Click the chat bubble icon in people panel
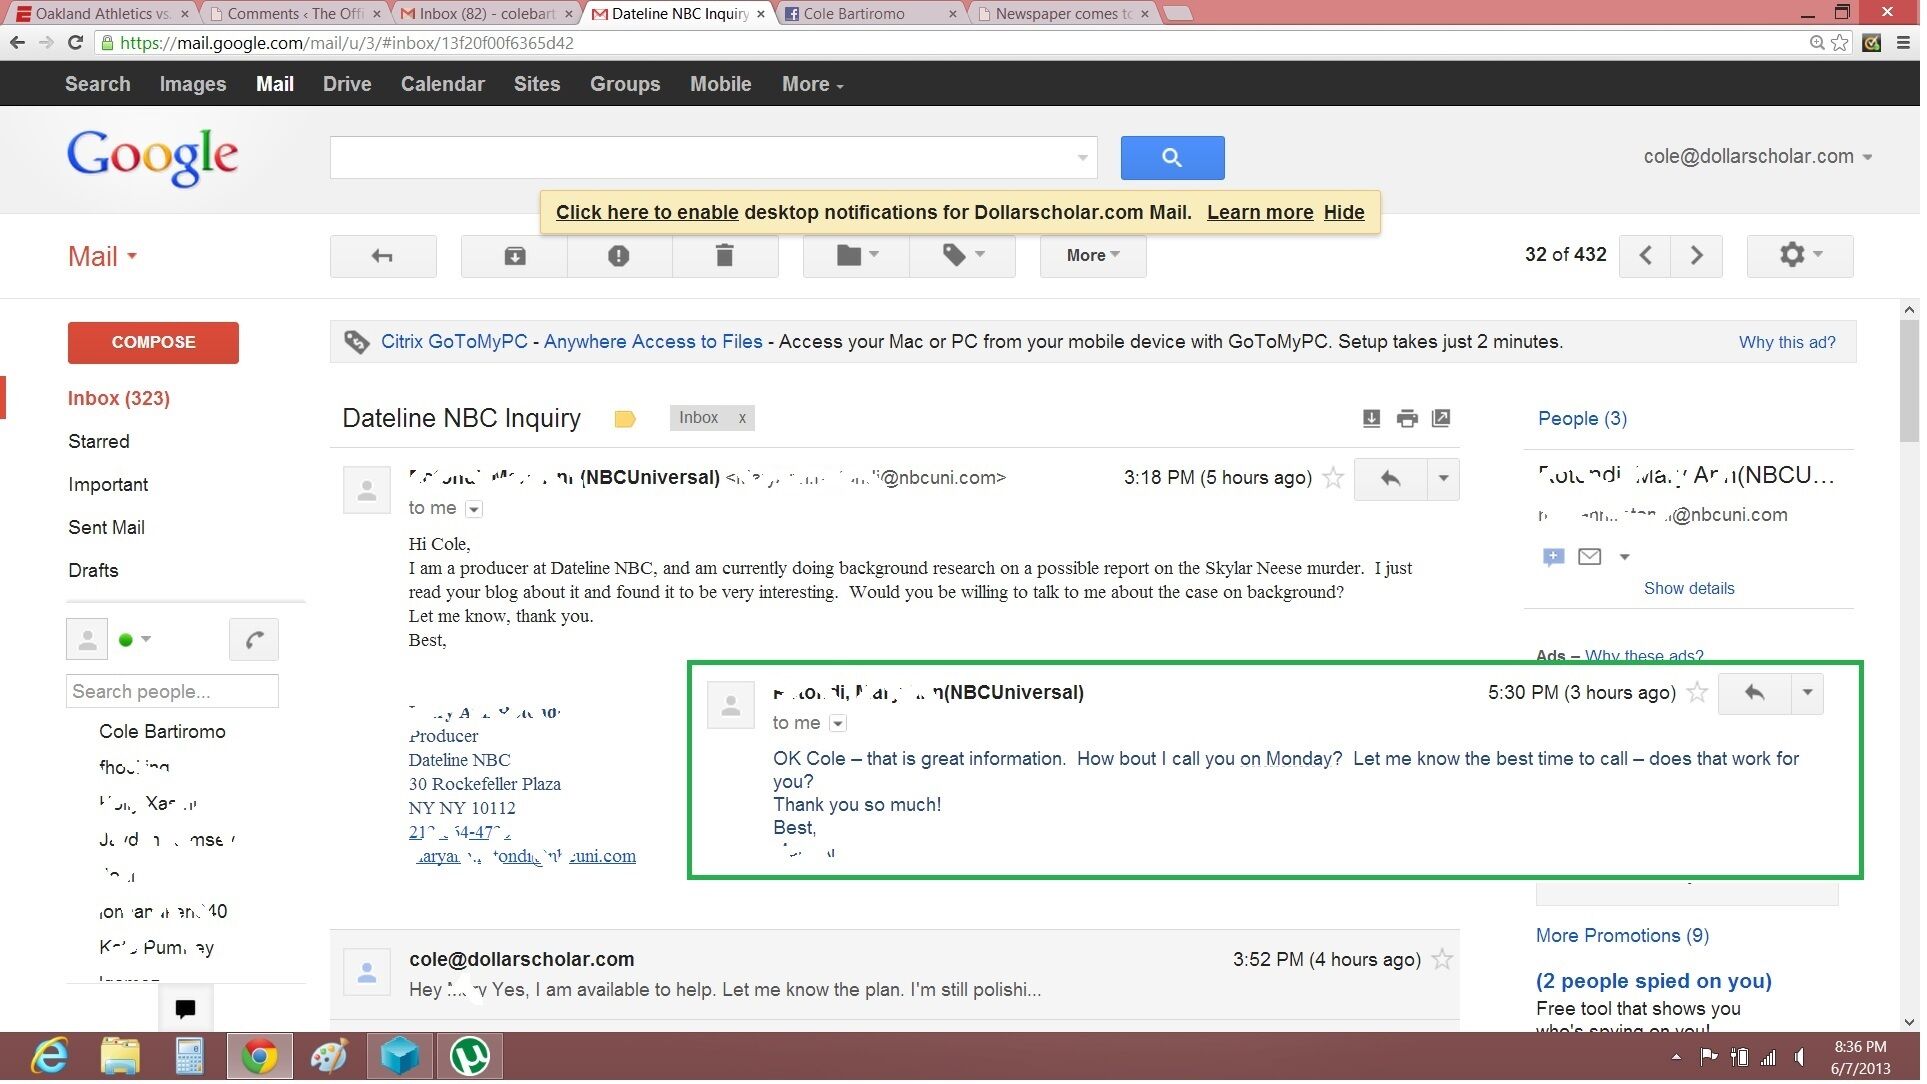The width and height of the screenshot is (1927, 1084). (1559, 558)
